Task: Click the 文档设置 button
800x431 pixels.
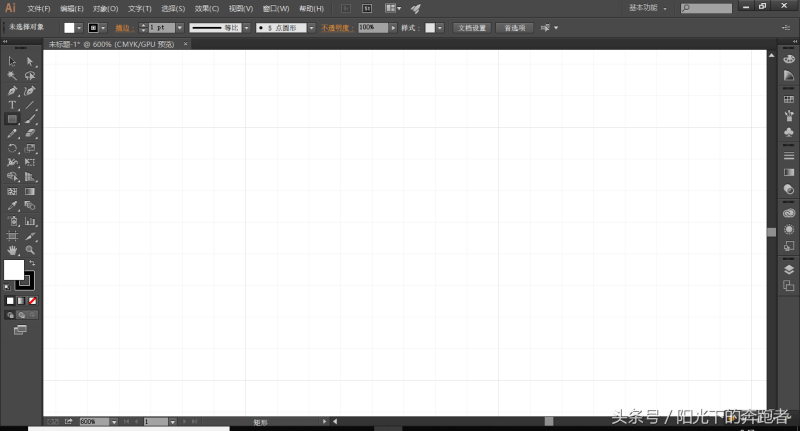Action: [472, 28]
